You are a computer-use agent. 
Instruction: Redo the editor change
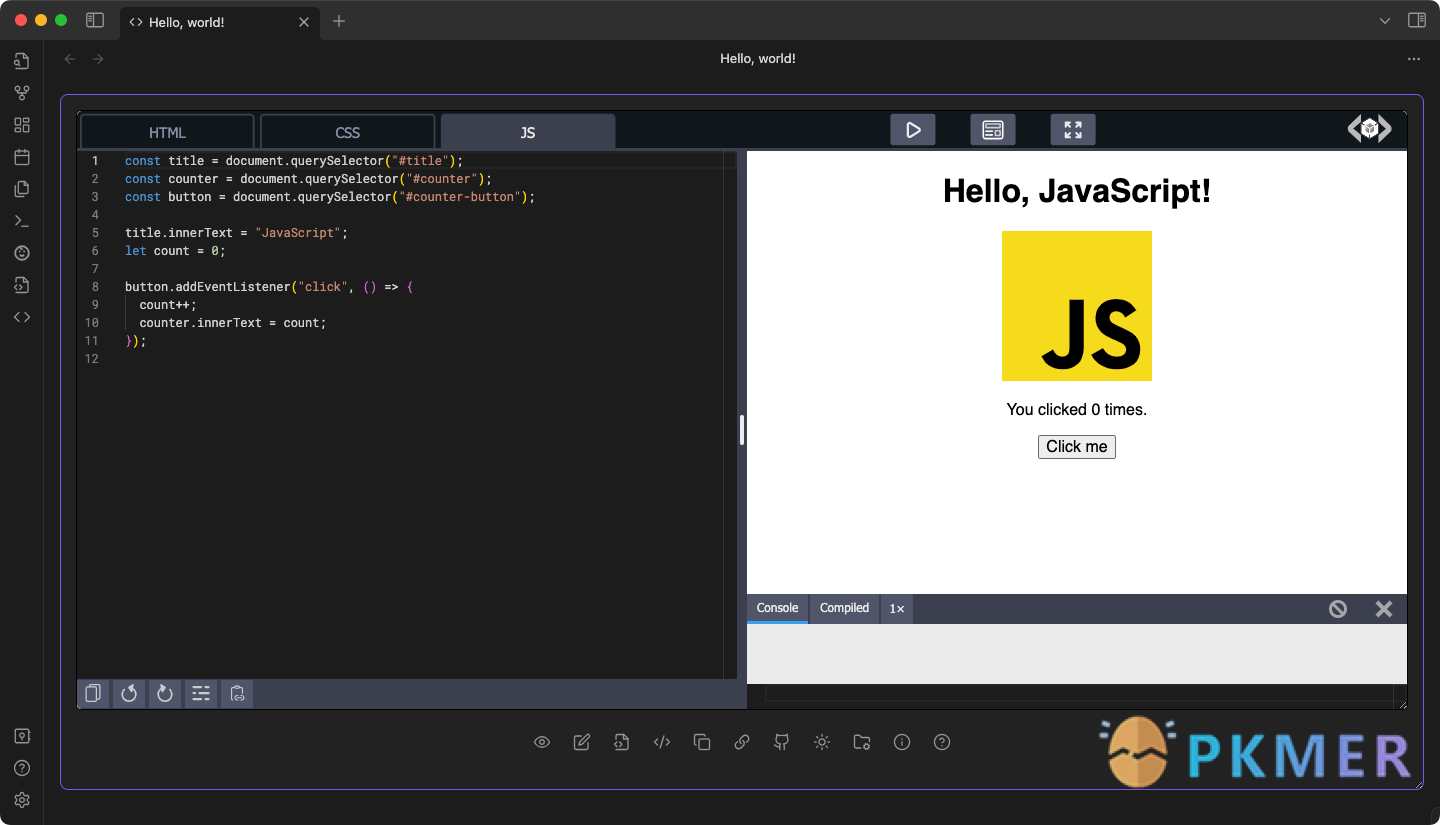(x=165, y=693)
